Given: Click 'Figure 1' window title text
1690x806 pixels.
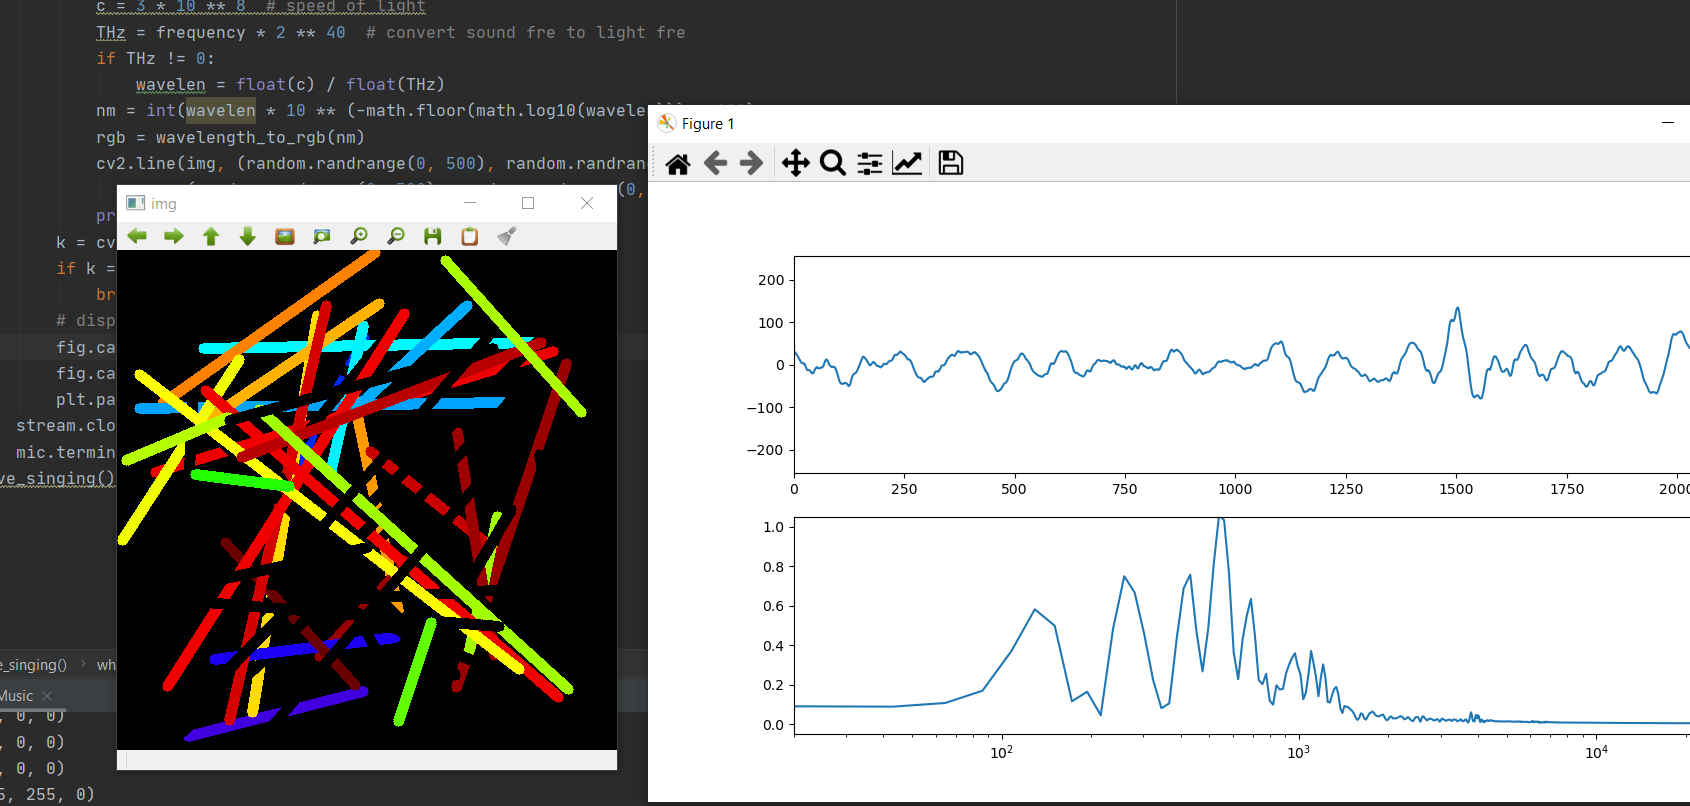Looking at the screenshot, I should [x=708, y=124].
